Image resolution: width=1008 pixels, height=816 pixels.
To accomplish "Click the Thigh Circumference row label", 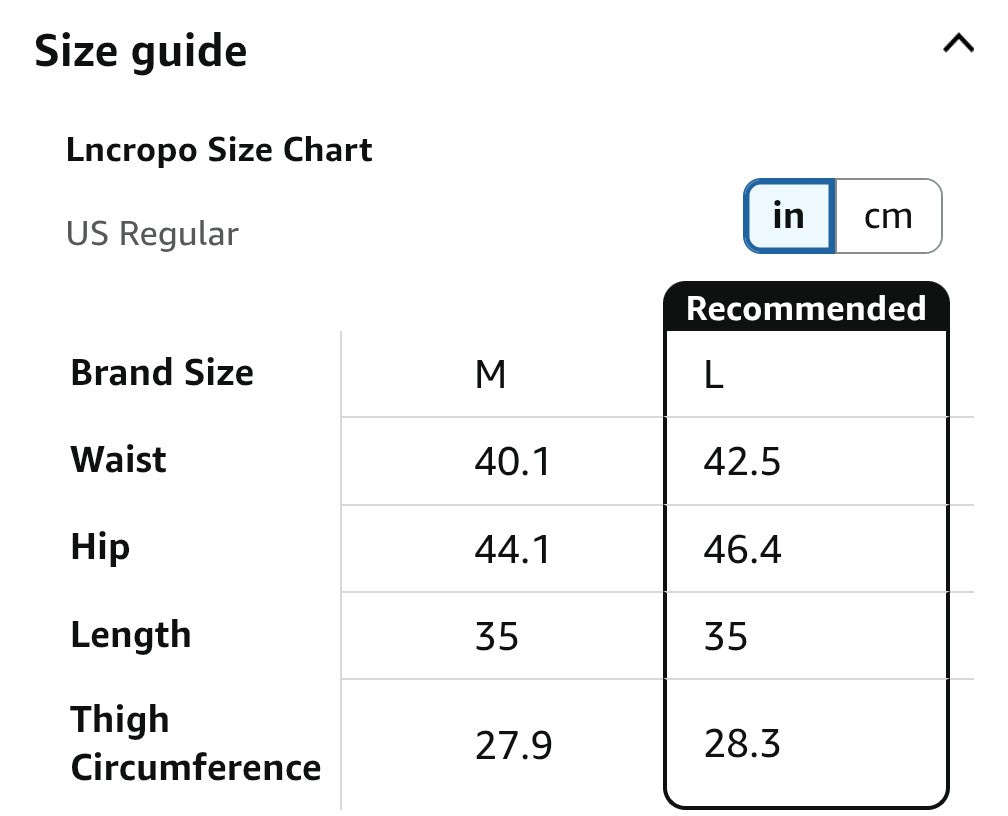I will pos(195,743).
